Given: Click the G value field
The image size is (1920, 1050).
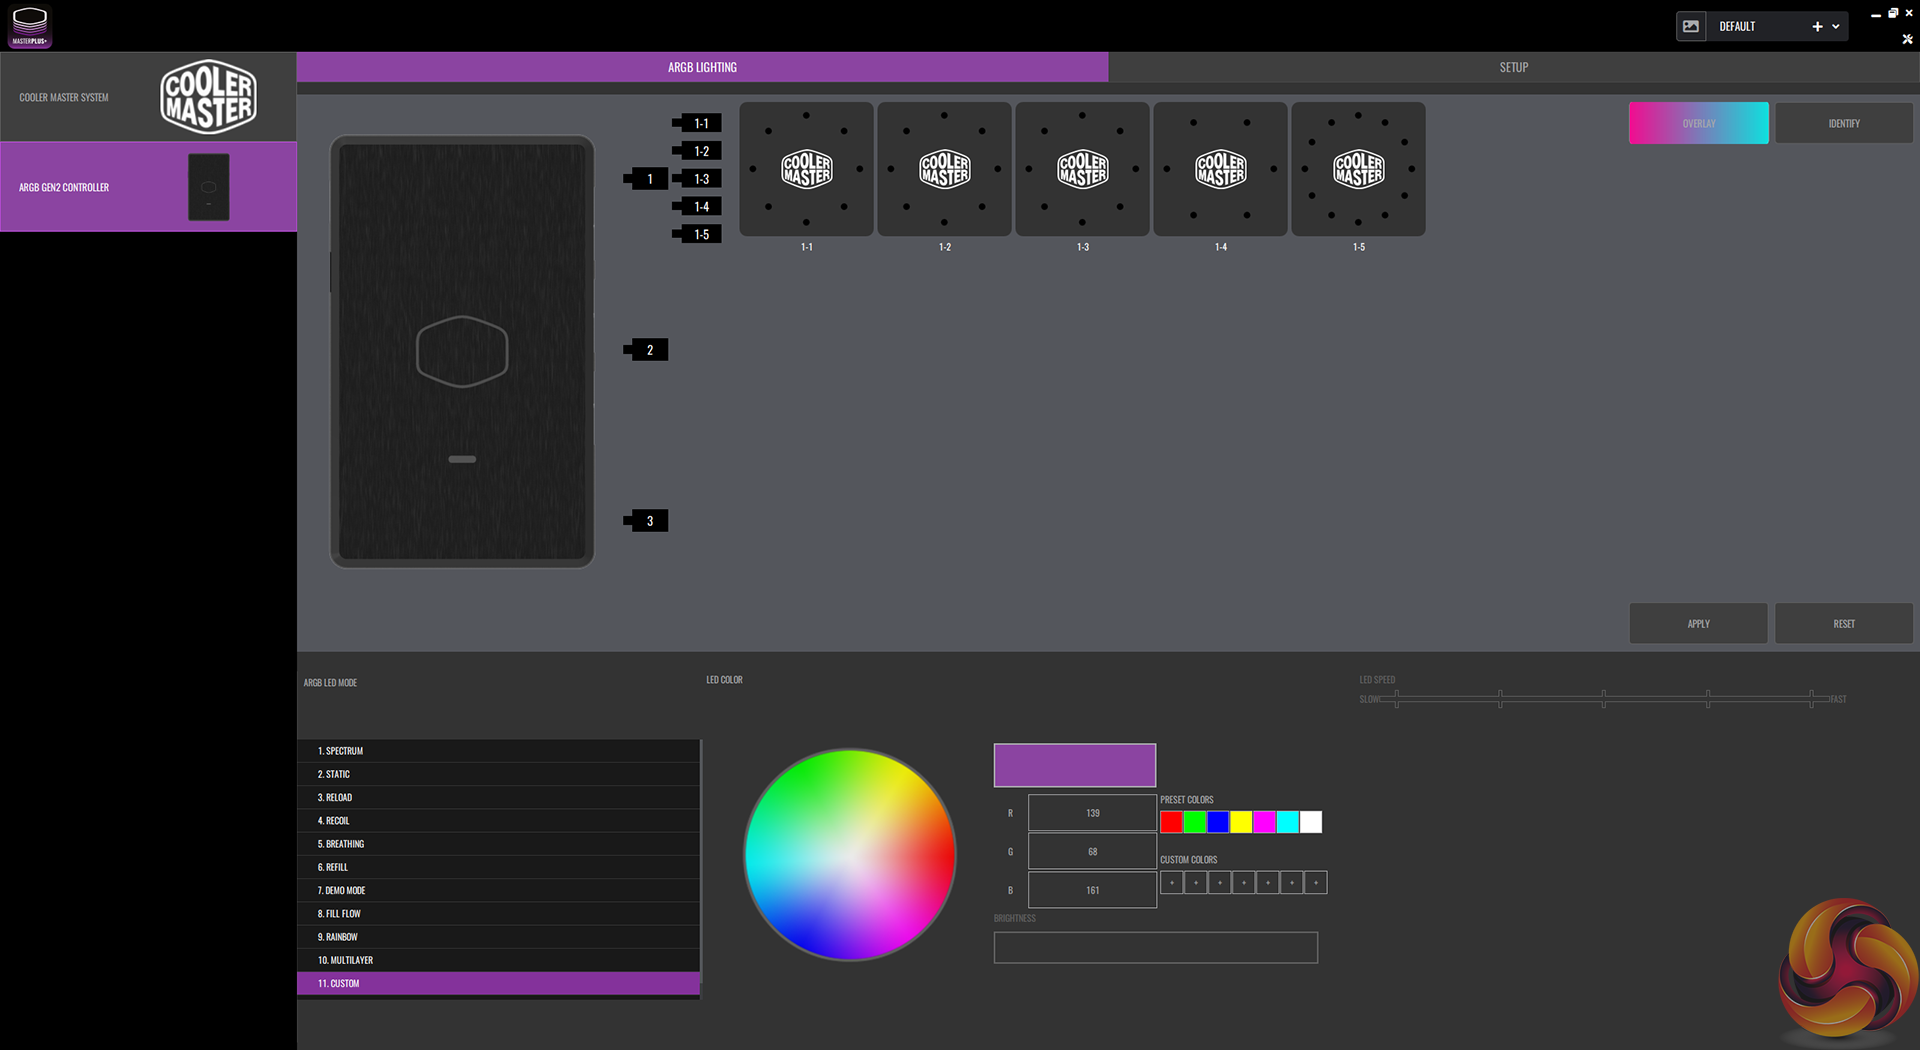Looking at the screenshot, I should [x=1092, y=851].
